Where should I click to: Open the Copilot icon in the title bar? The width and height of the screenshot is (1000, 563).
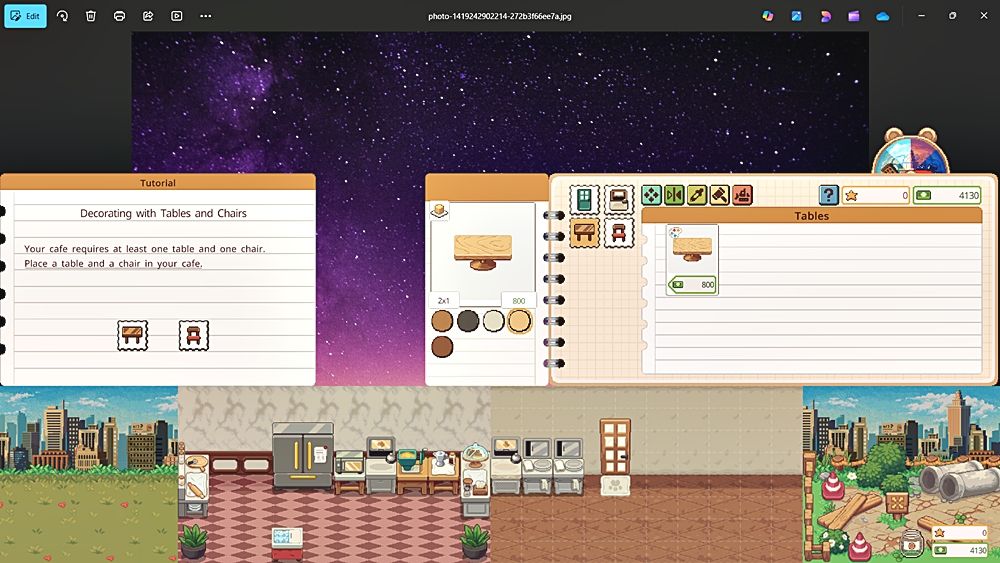coord(768,16)
